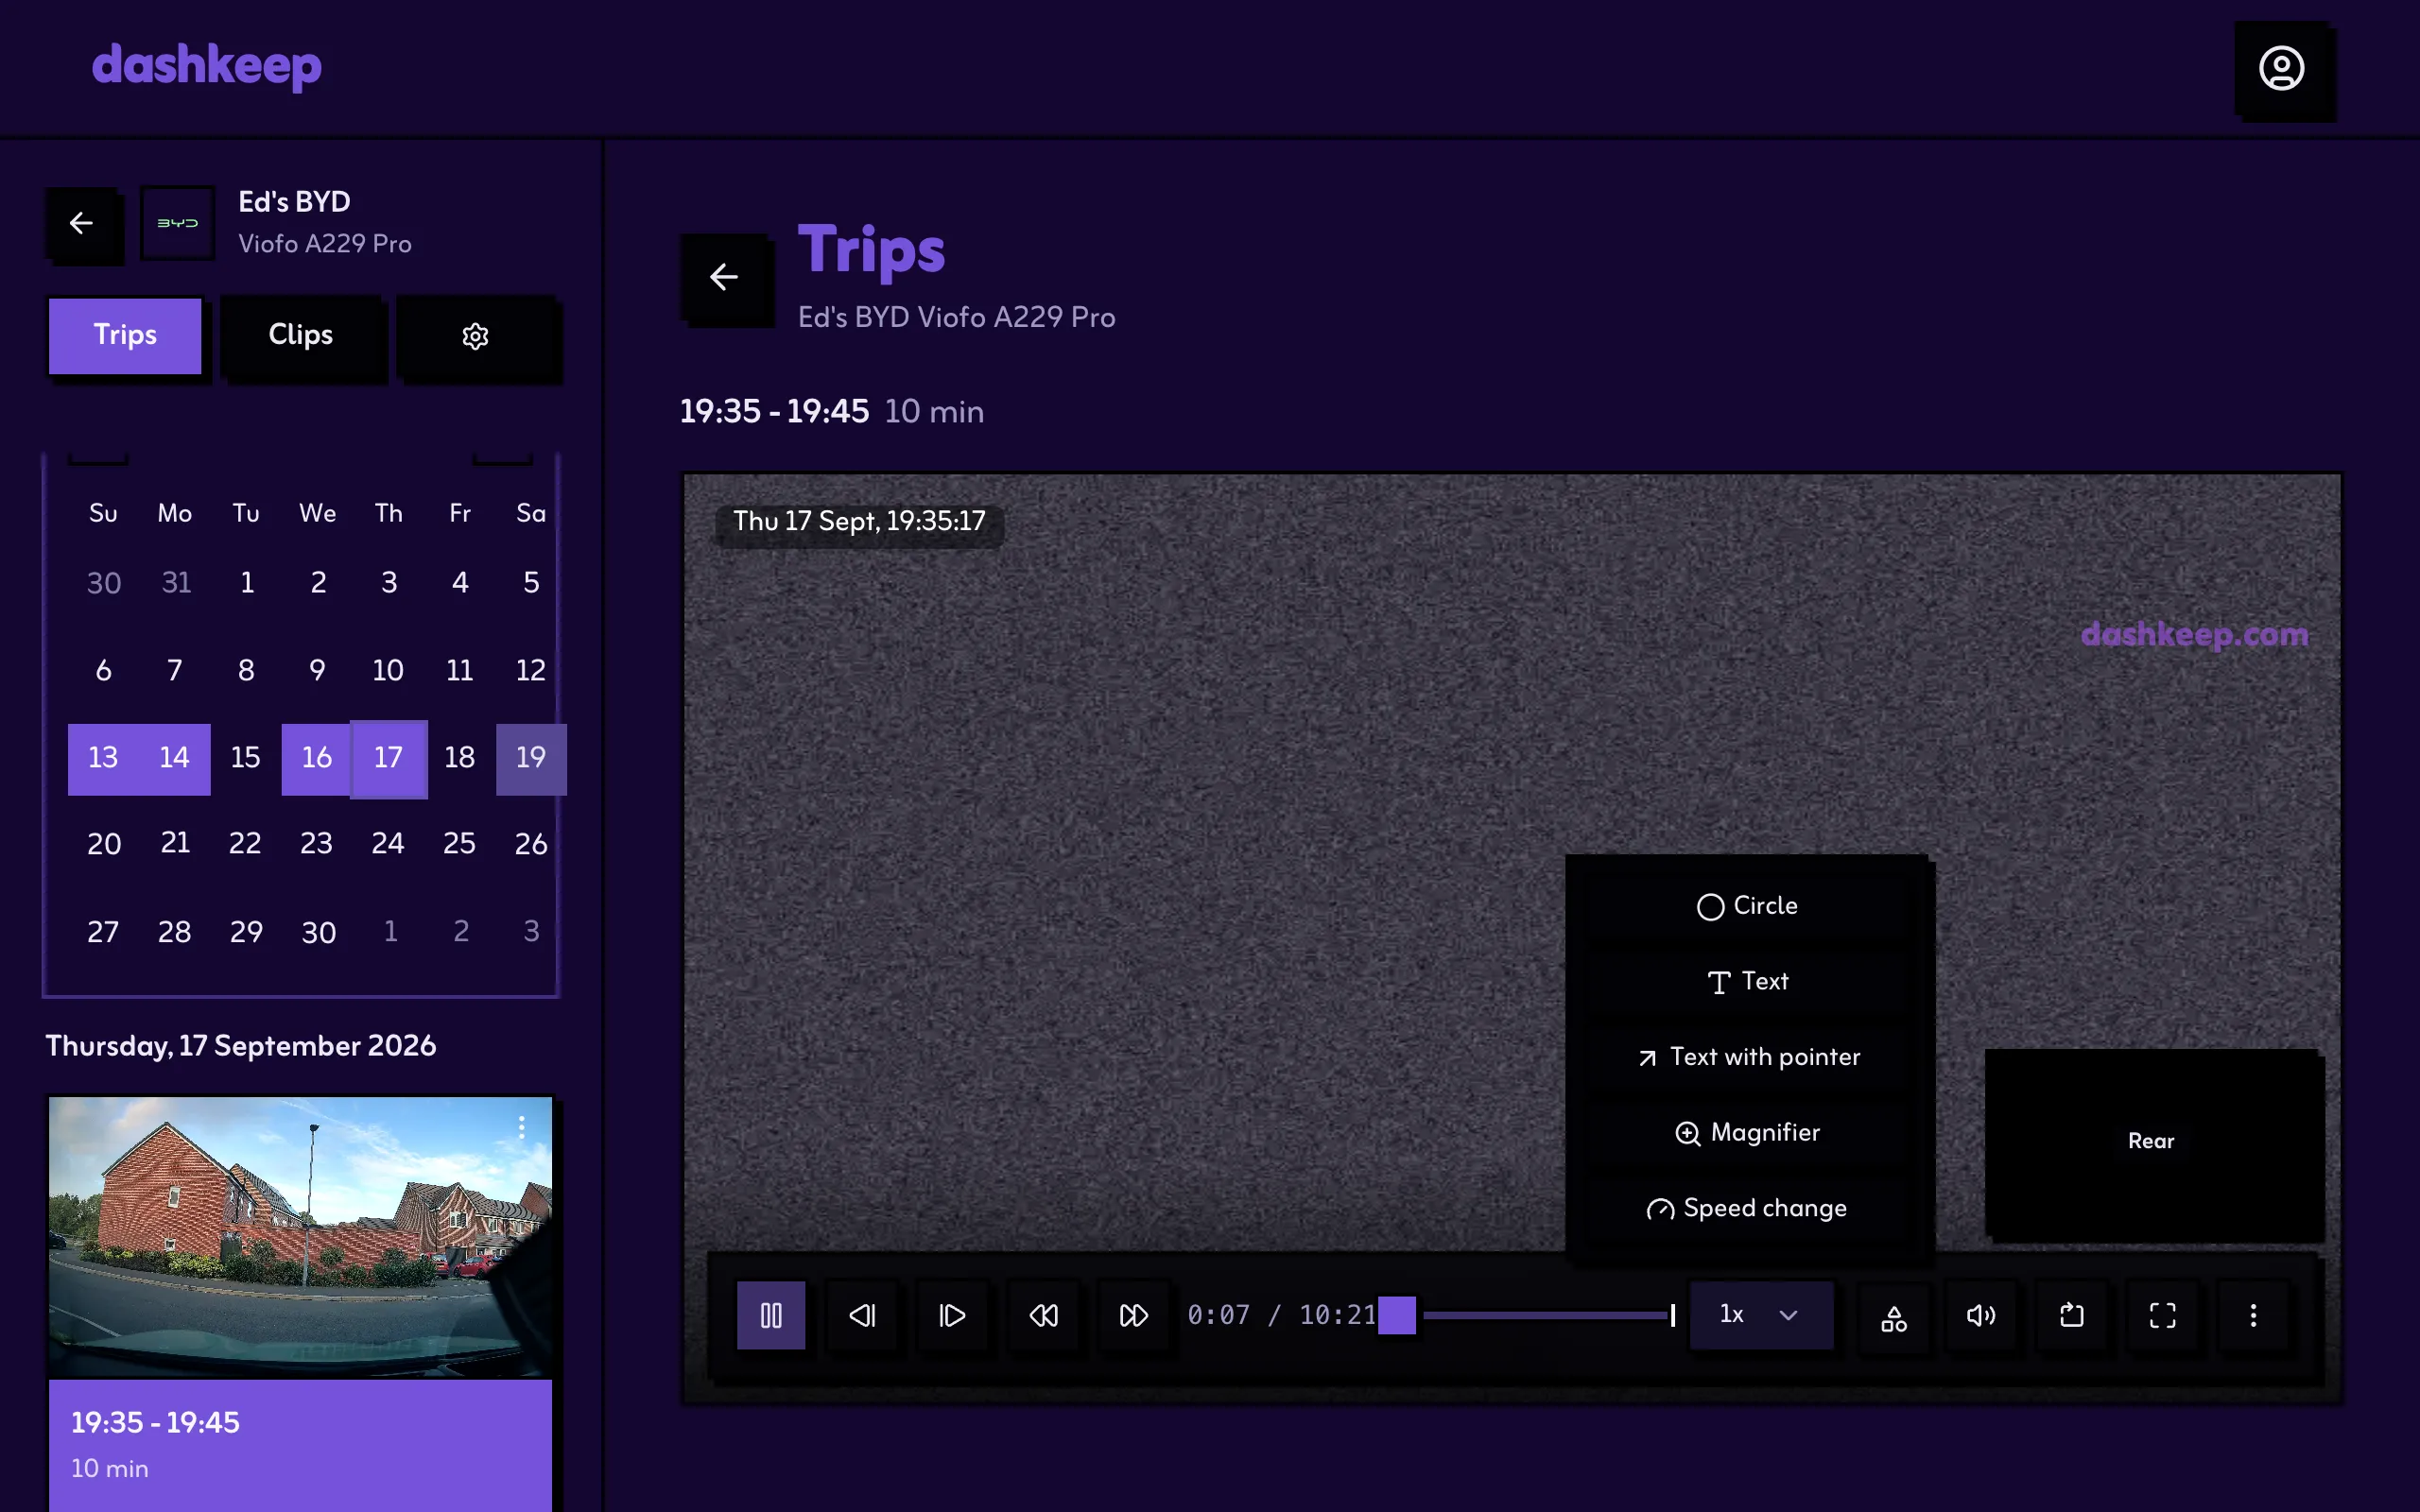Choose Magnifier from the annotation menu
The width and height of the screenshot is (2420, 1512).
[1747, 1133]
